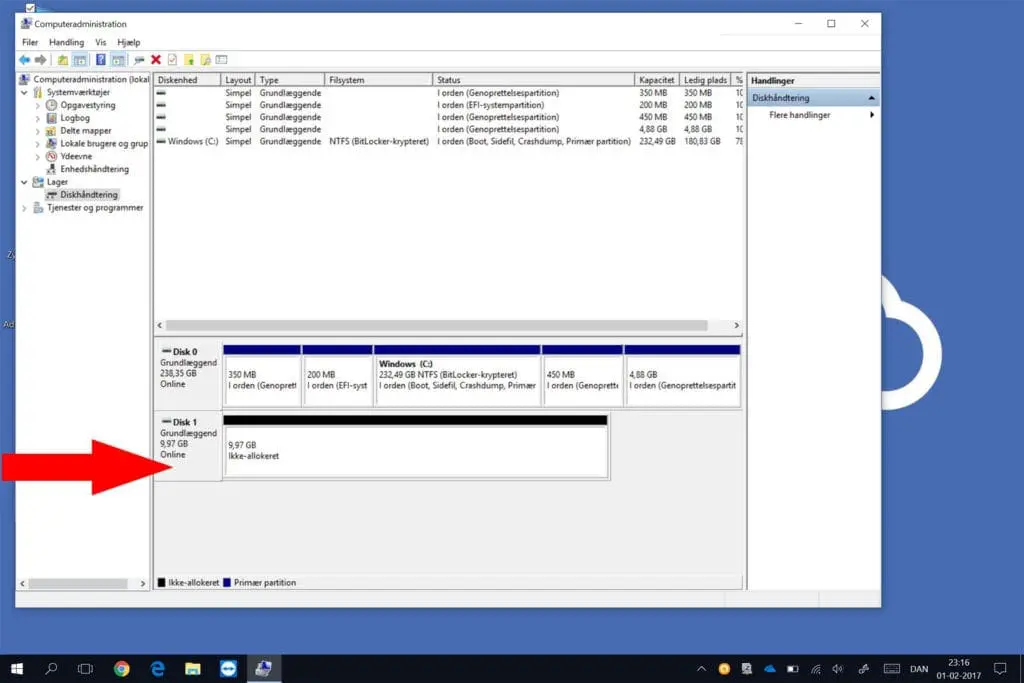Viewport: 1024px width, 683px height.
Task: Select the 9,97 GB Ikke-allokeret unallocated space
Action: 415,451
